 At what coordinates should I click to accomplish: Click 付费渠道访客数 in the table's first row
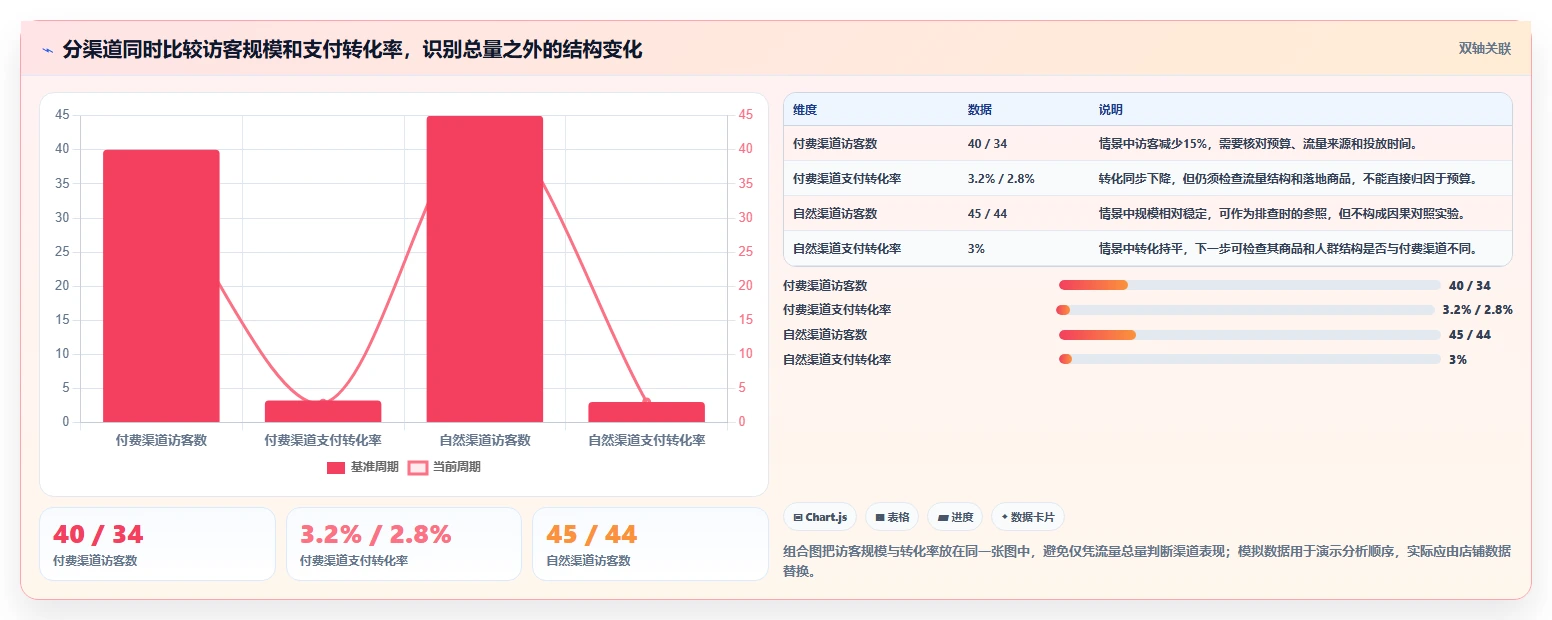pos(835,143)
